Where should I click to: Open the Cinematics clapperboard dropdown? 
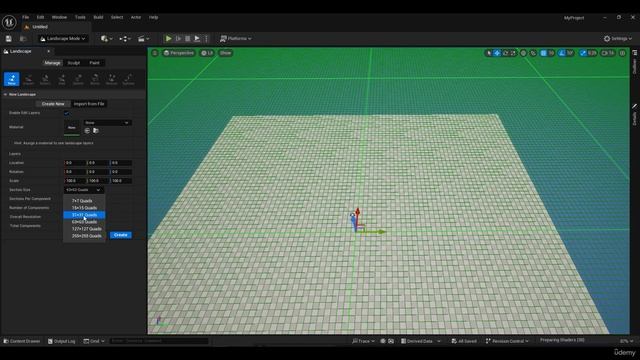[x=143, y=39]
